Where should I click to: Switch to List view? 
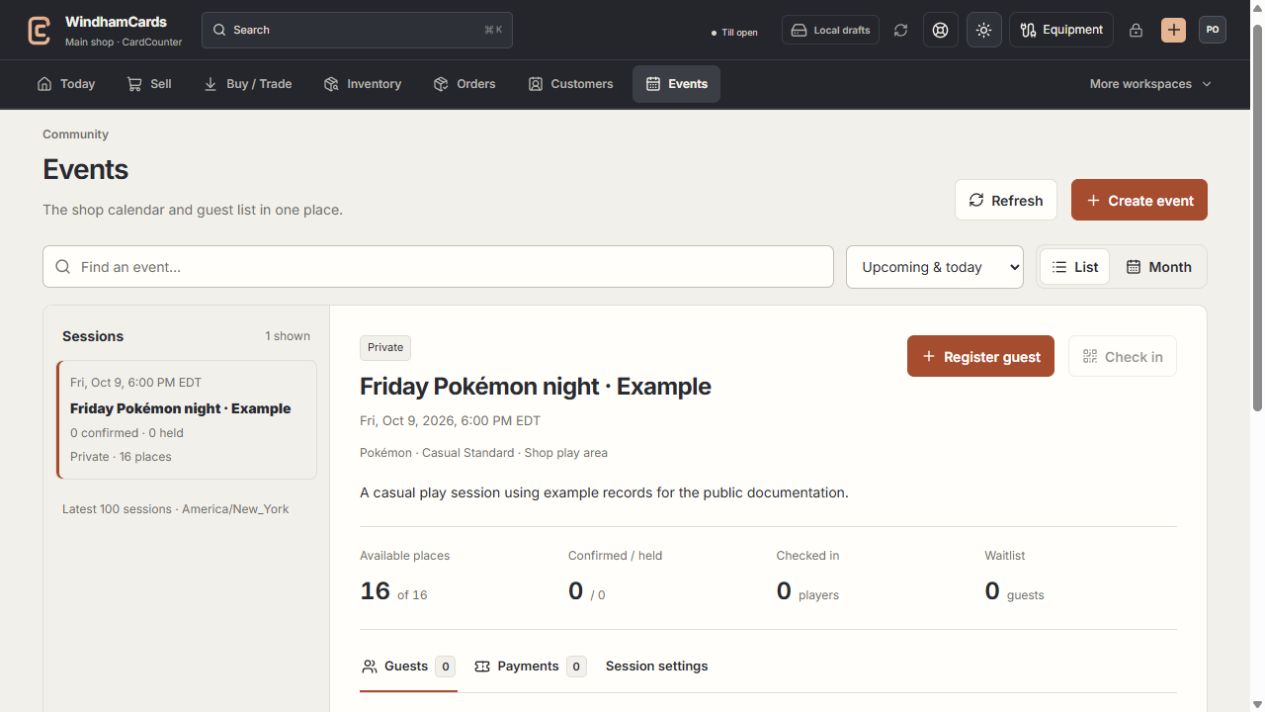(x=1075, y=267)
